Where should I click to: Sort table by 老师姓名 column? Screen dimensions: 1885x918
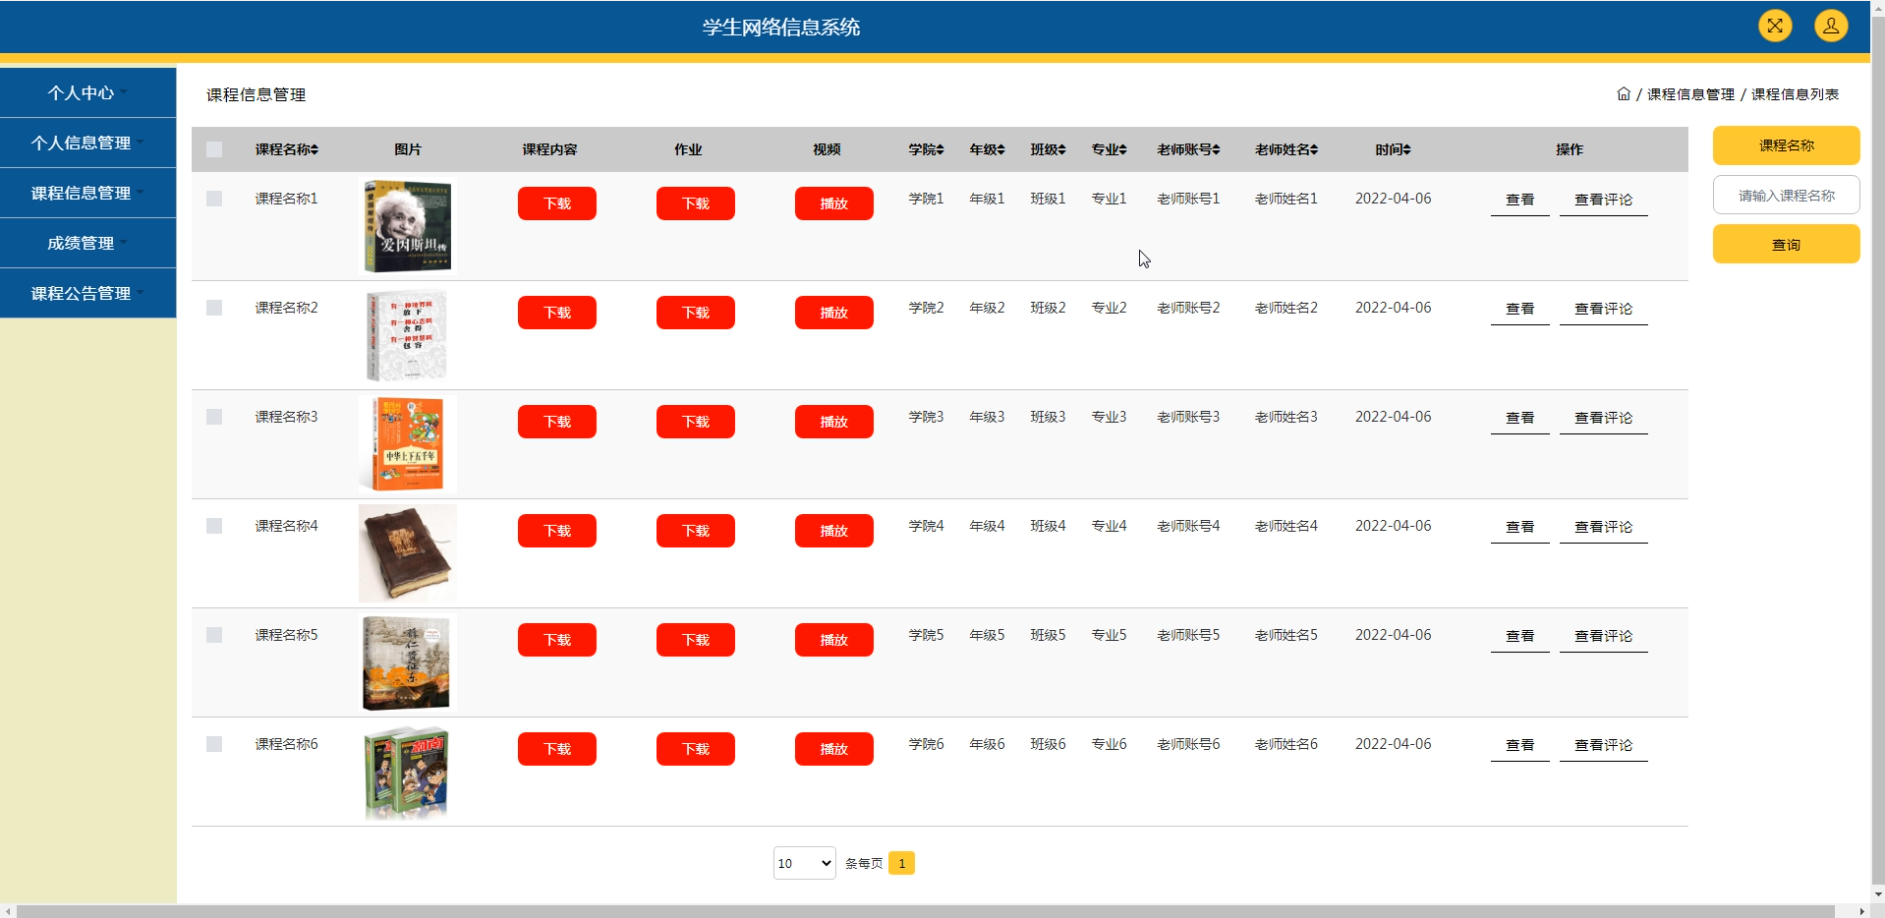pyautogui.click(x=1286, y=149)
